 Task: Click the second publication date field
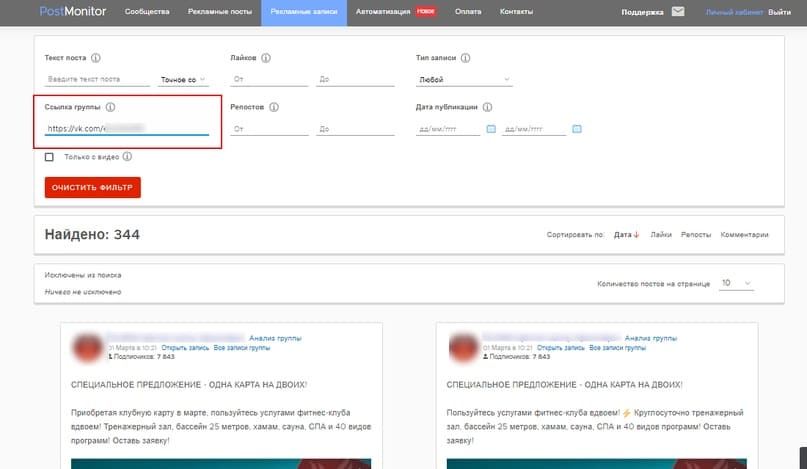point(534,129)
